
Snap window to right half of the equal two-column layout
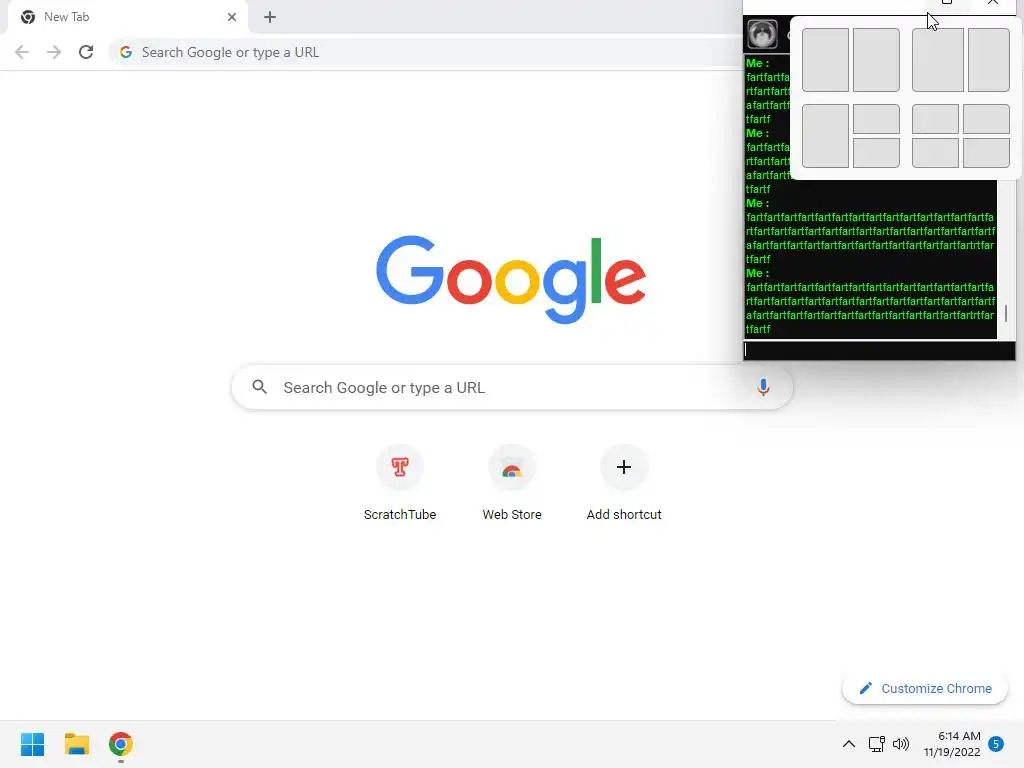tap(876, 60)
